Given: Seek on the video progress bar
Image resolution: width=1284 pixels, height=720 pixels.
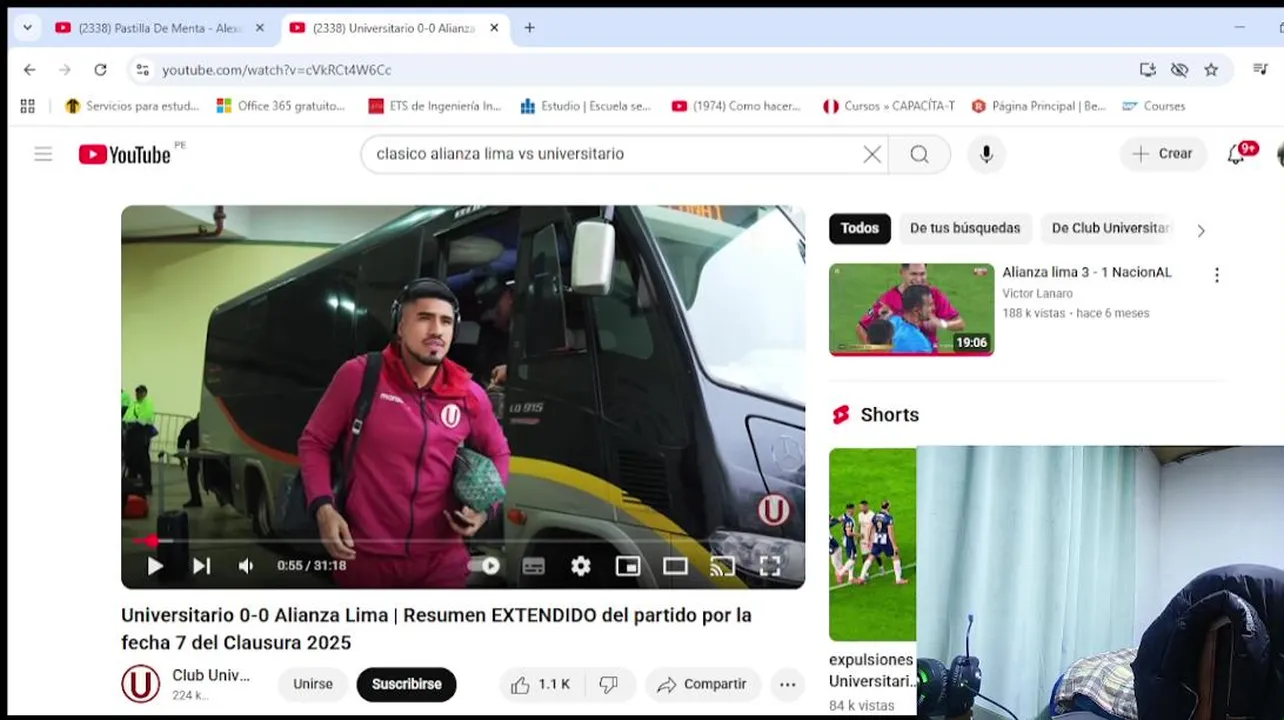Looking at the screenshot, I should click(x=463, y=541).
